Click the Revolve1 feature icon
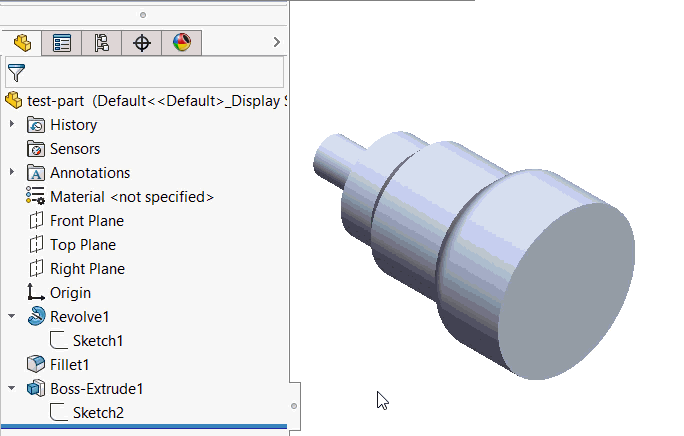Viewport: 684px width, 436px height. point(36,316)
